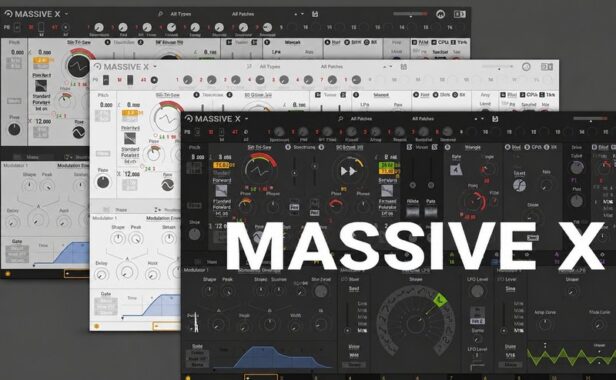Click the NI logo icon in the middle light window
This screenshot has width=616, height=380.
click(526, 67)
